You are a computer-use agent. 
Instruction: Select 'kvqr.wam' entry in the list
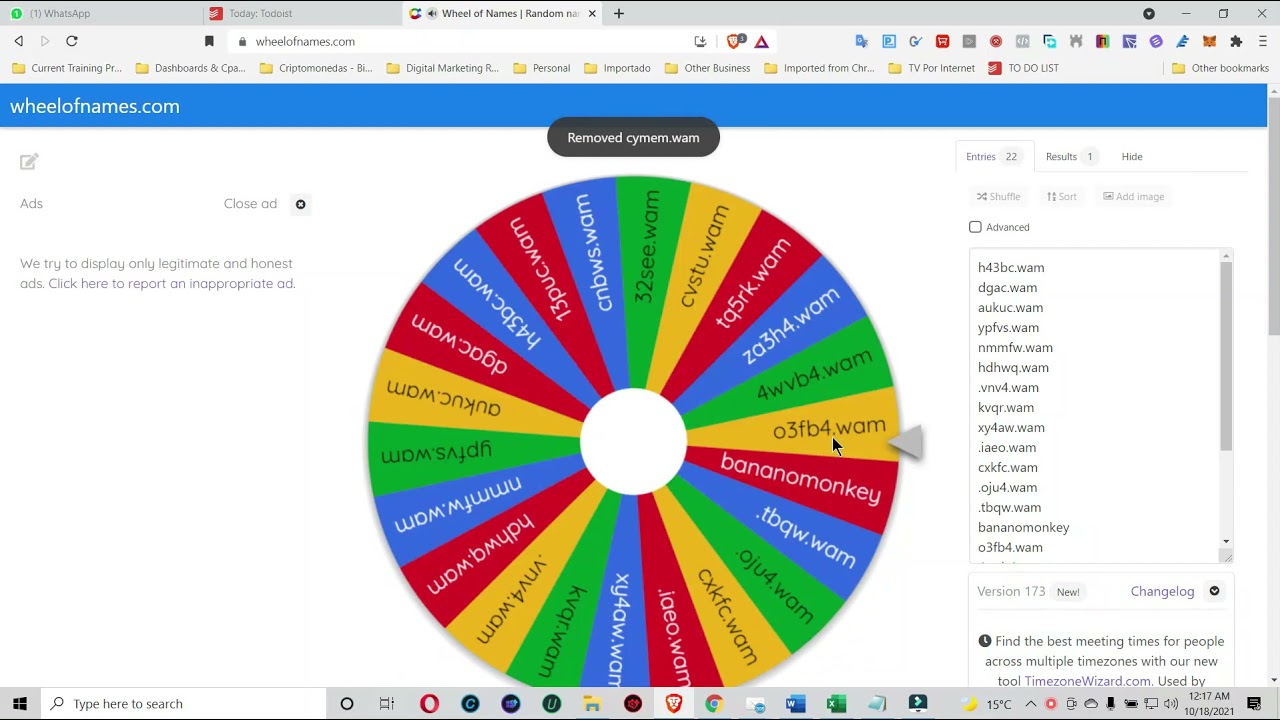[x=1006, y=408]
